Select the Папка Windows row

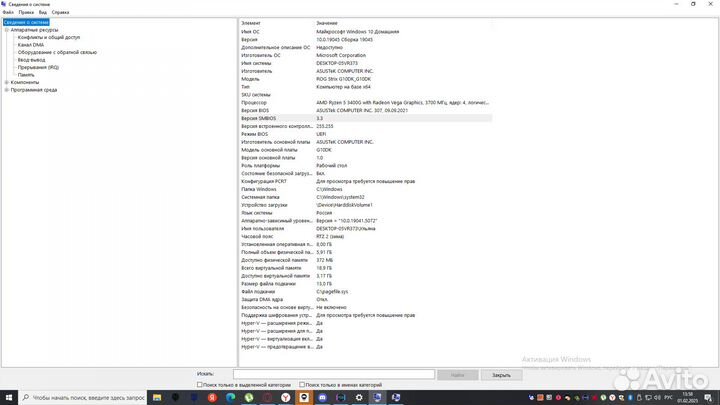pyautogui.click(x=366, y=189)
